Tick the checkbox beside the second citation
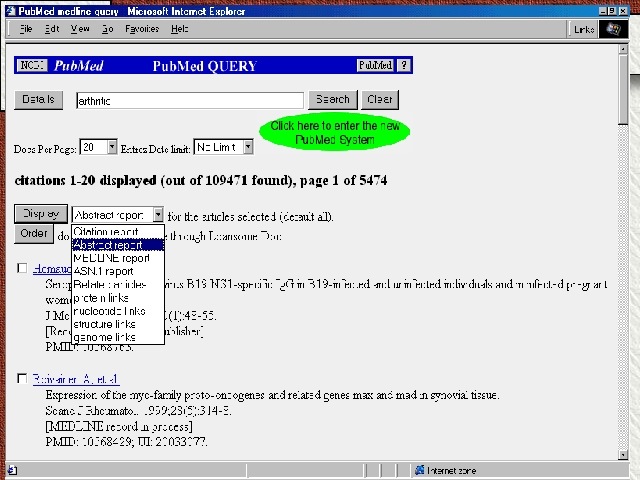The image size is (640, 480). [x=23, y=379]
